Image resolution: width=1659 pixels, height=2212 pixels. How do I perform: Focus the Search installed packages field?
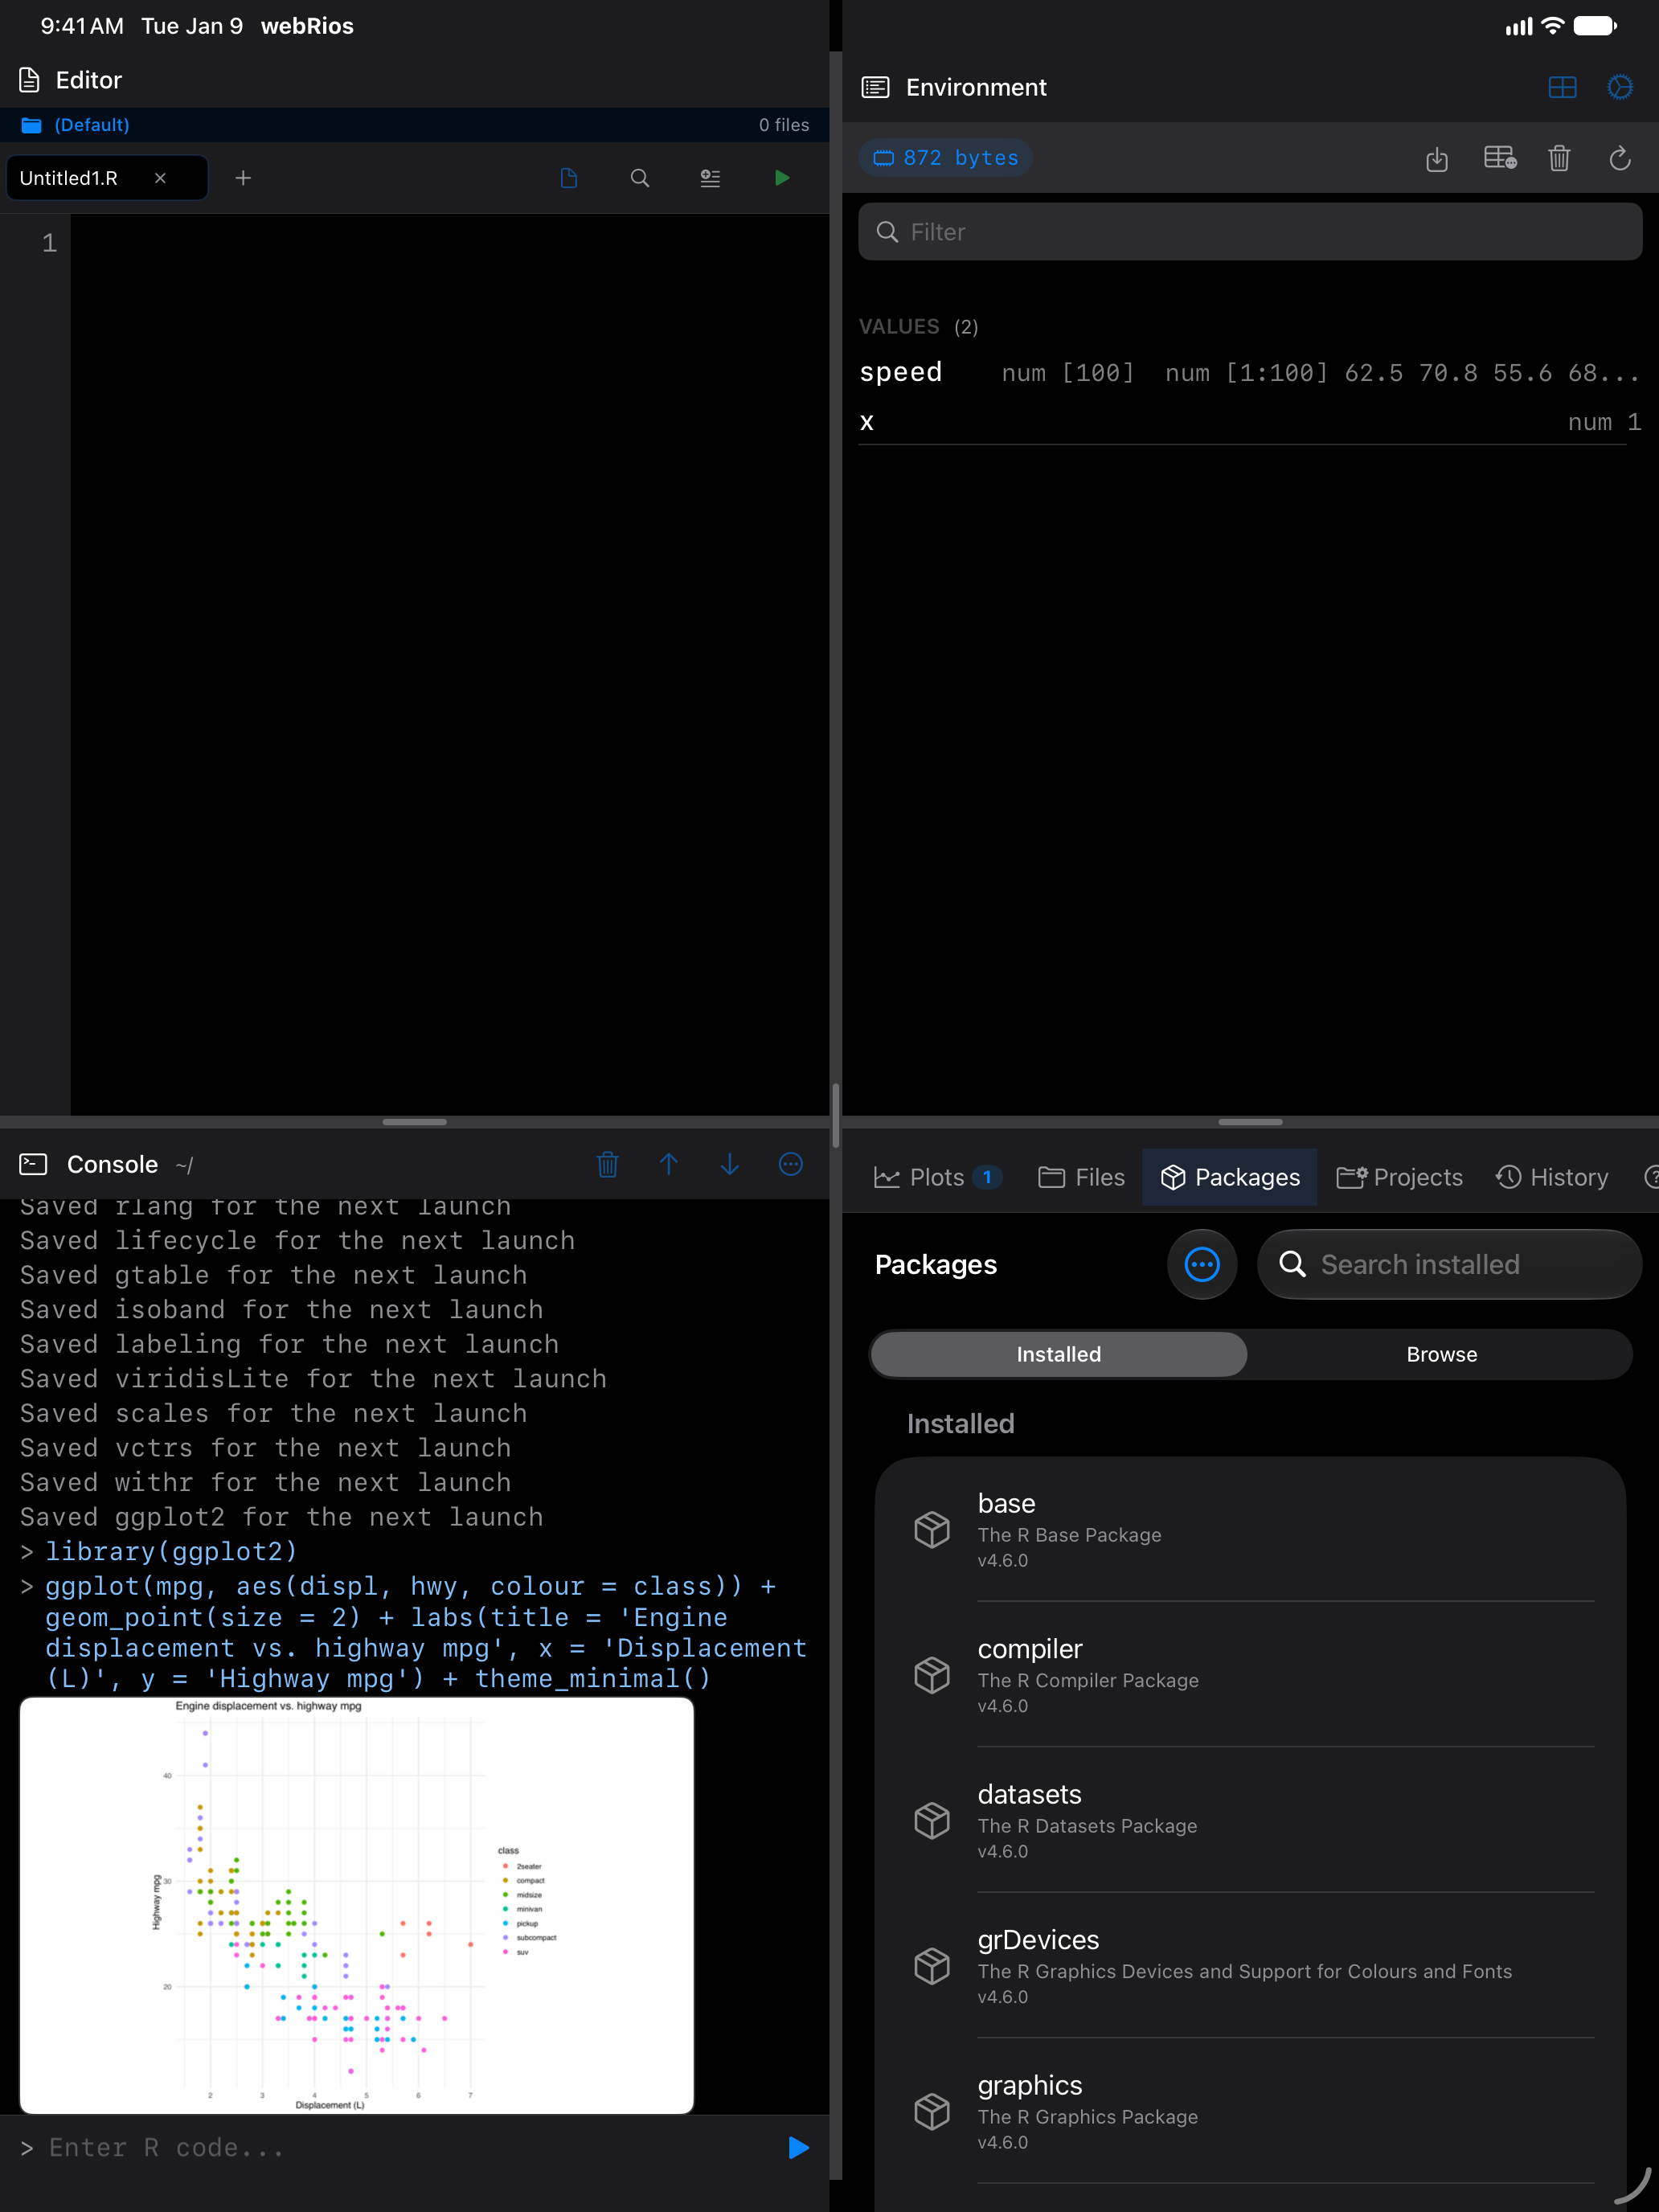click(x=1449, y=1264)
